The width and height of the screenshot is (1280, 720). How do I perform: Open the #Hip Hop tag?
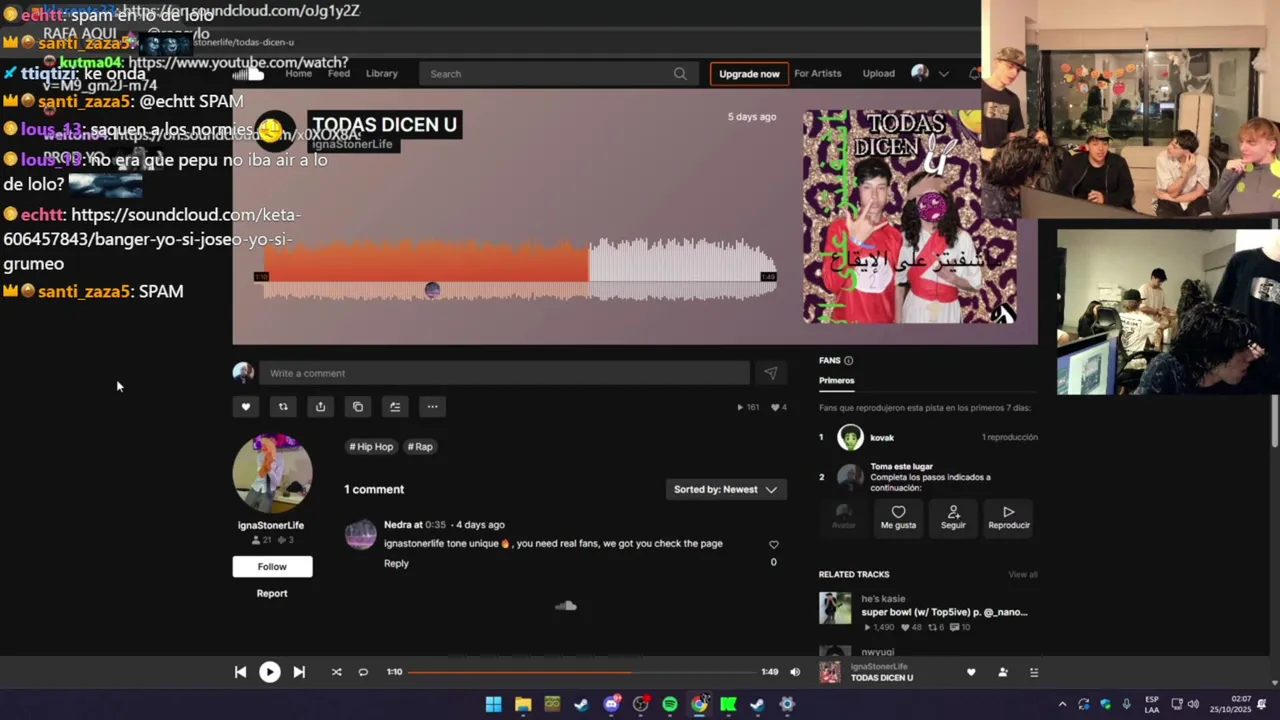pos(371,447)
